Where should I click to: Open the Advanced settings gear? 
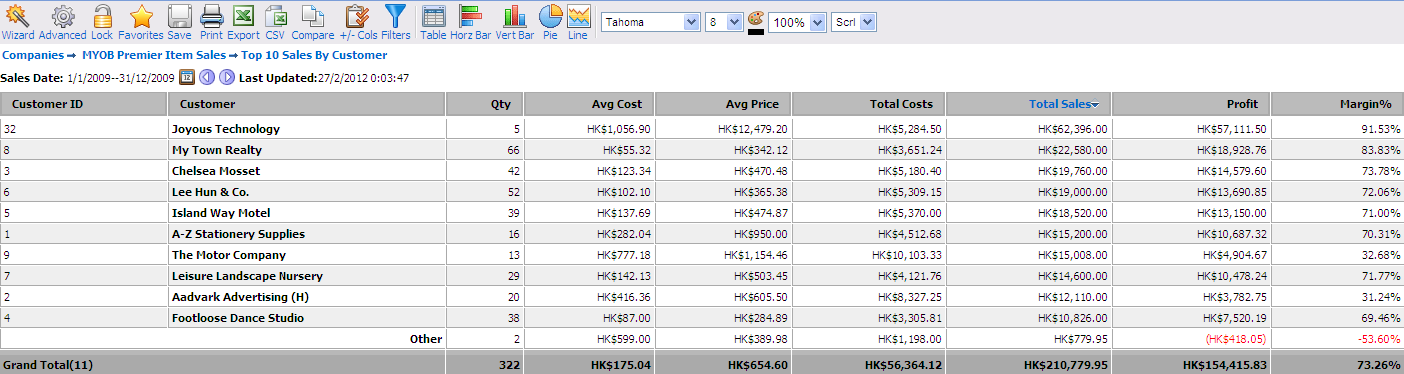coord(63,21)
